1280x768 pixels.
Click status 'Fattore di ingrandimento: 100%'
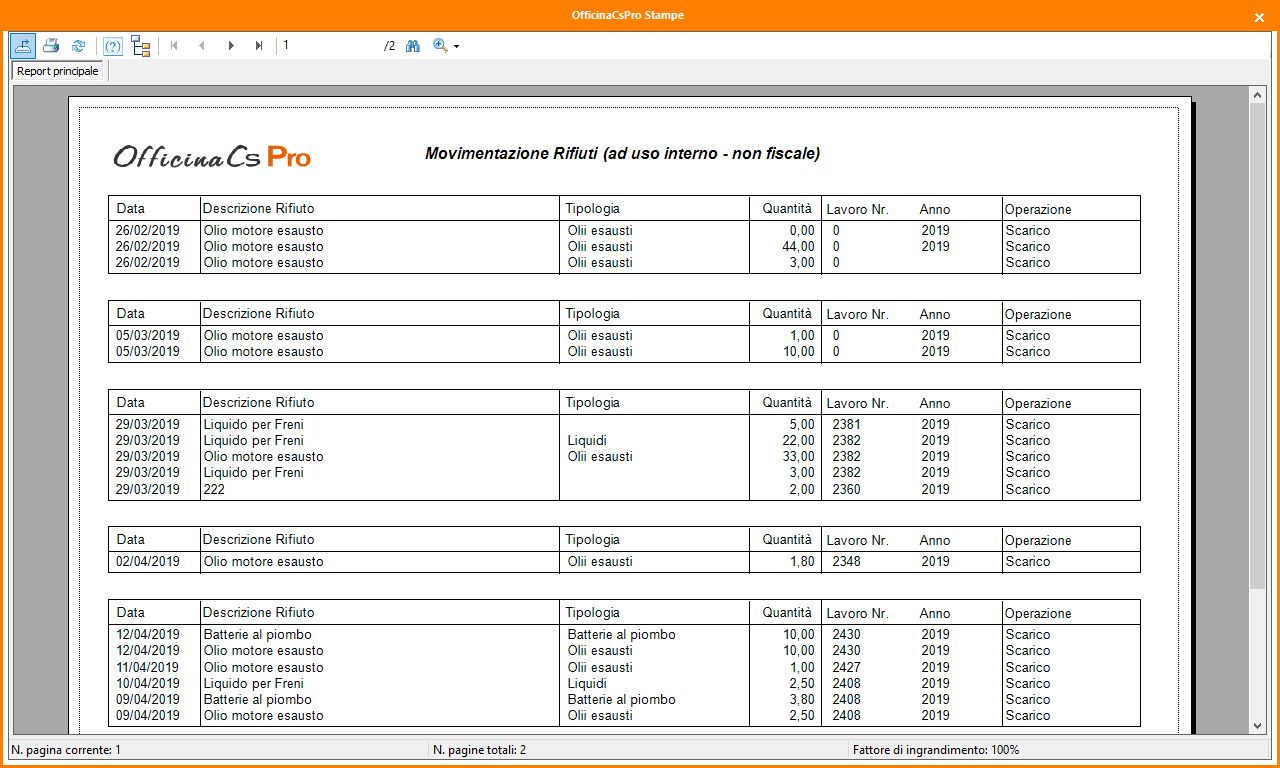936,750
